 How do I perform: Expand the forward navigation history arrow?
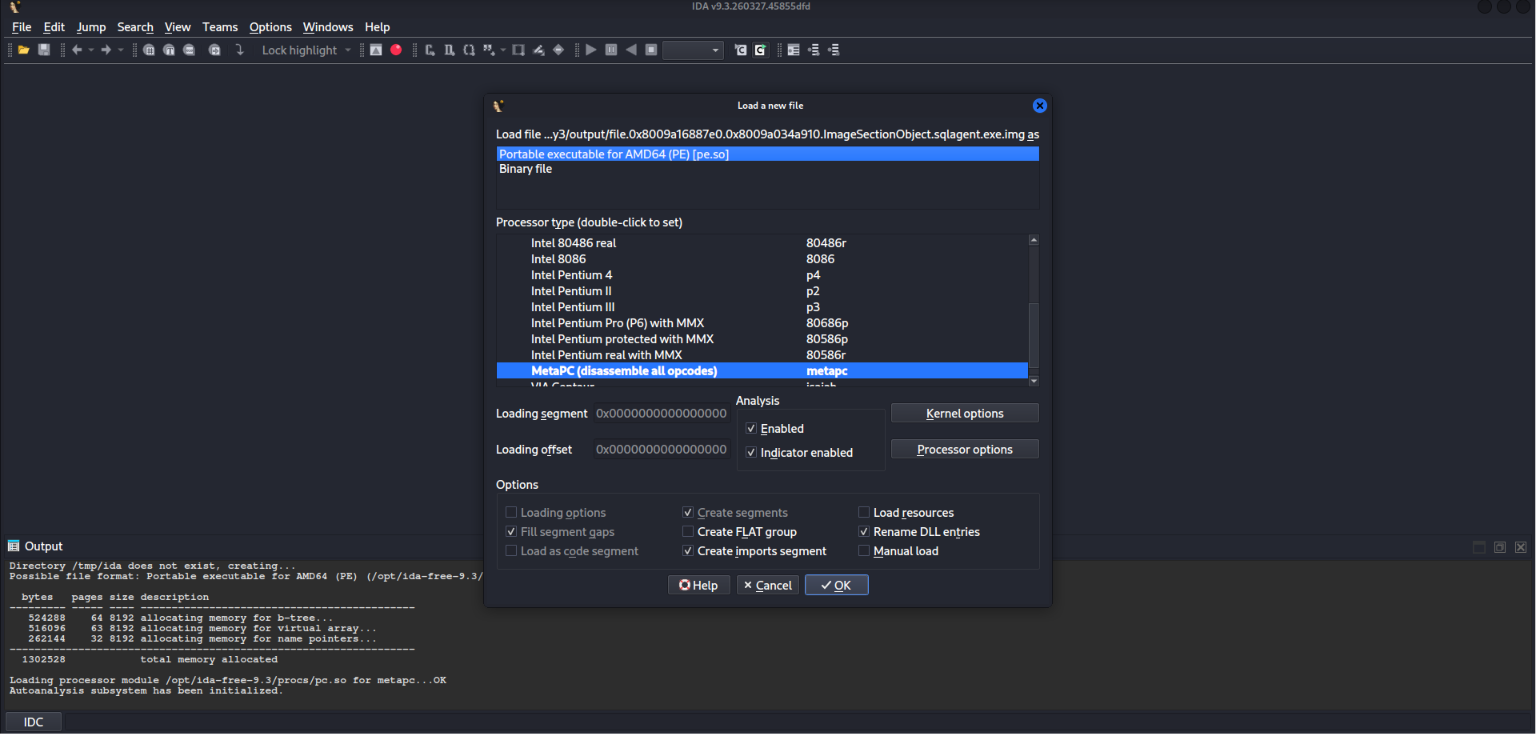click(x=121, y=50)
